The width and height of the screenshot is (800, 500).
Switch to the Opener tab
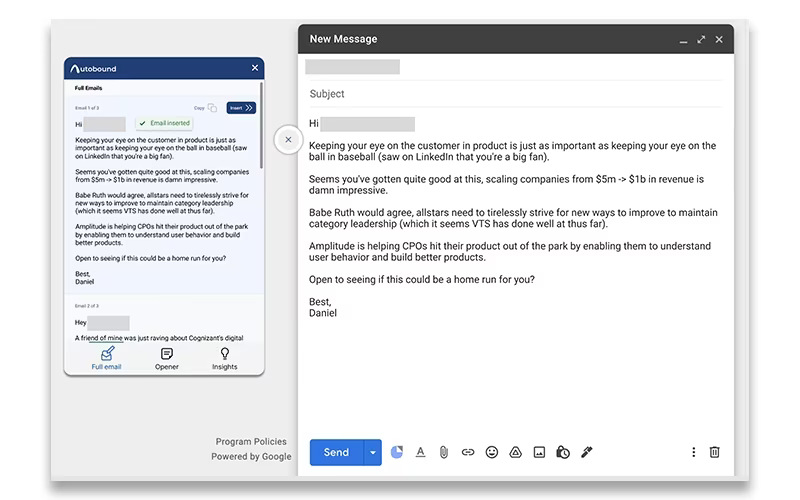(167, 358)
